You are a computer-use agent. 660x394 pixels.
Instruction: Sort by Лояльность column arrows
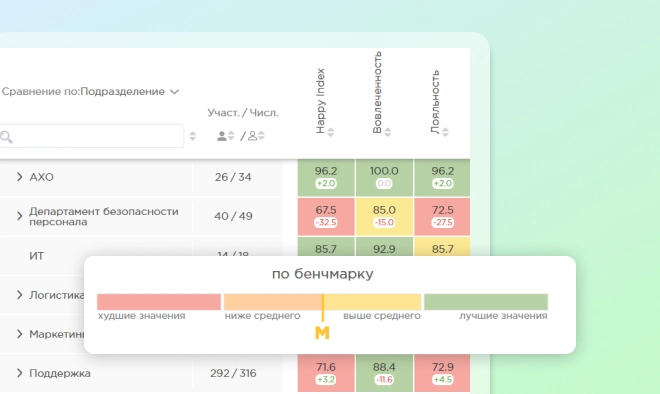point(445,132)
